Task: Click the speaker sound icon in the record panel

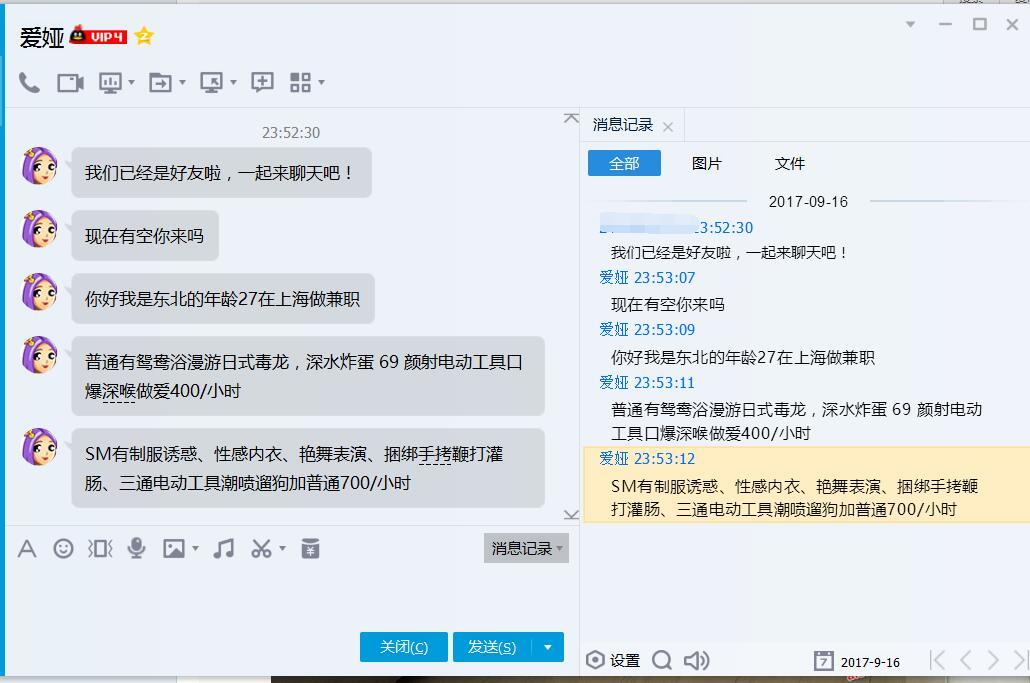Action: click(697, 660)
